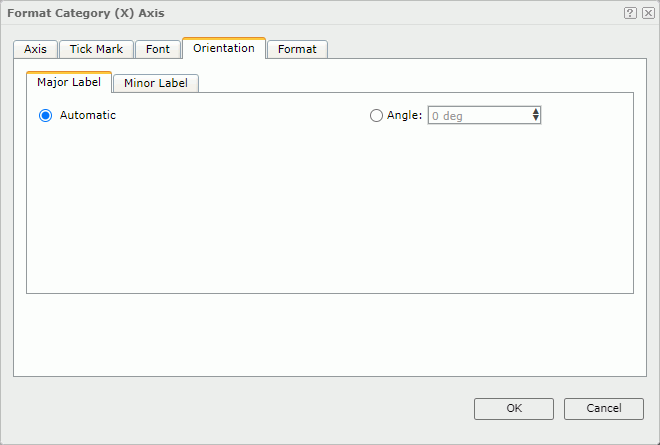The width and height of the screenshot is (660, 445).
Task: Select the Automatic radio button
Action: click(x=46, y=115)
